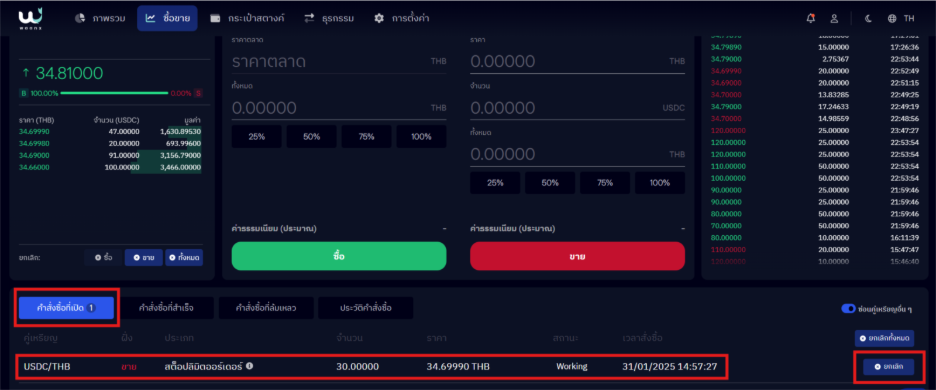936x390 pixels.
Task: Switch to คำสั่งซื้อที่สำเร็จ tab
Action: pyautogui.click(x=166, y=308)
